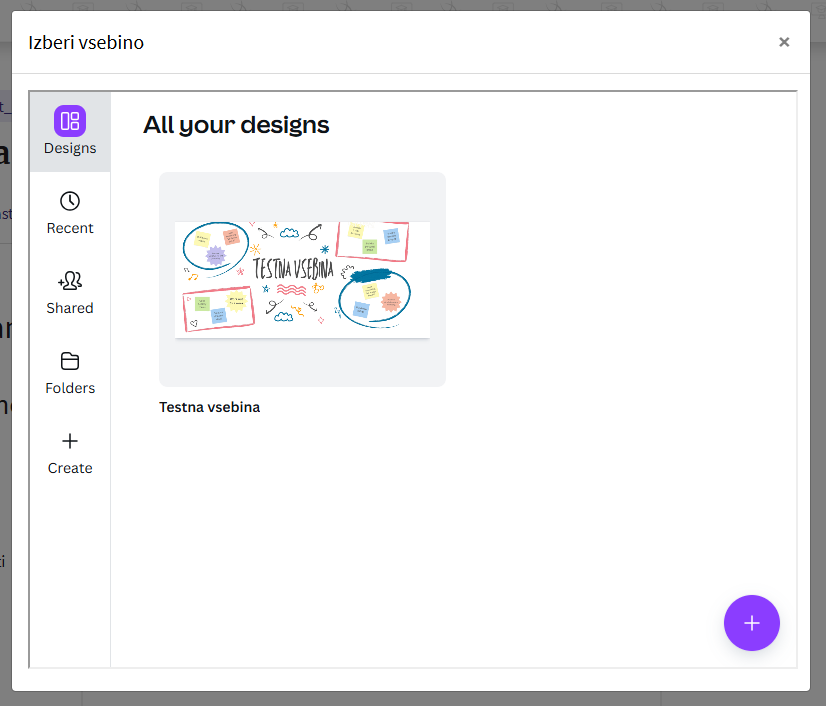The width and height of the screenshot is (826, 706).
Task: Select the Shared people icon
Action: click(70, 281)
